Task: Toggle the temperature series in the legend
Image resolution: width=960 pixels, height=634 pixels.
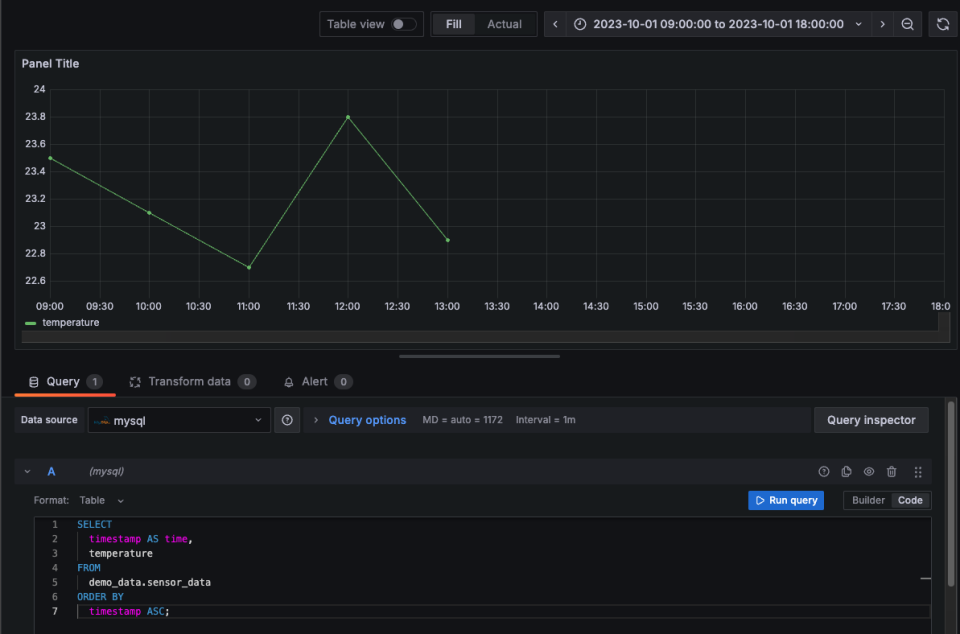Action: coord(69,322)
